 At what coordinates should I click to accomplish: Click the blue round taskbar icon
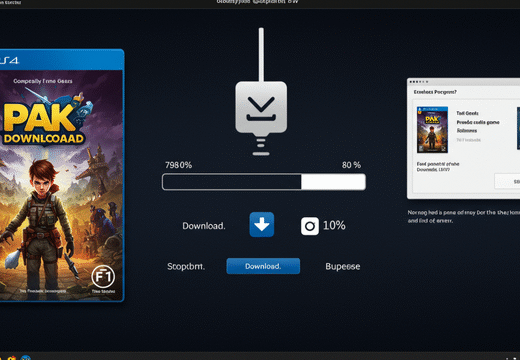click(25, 358)
